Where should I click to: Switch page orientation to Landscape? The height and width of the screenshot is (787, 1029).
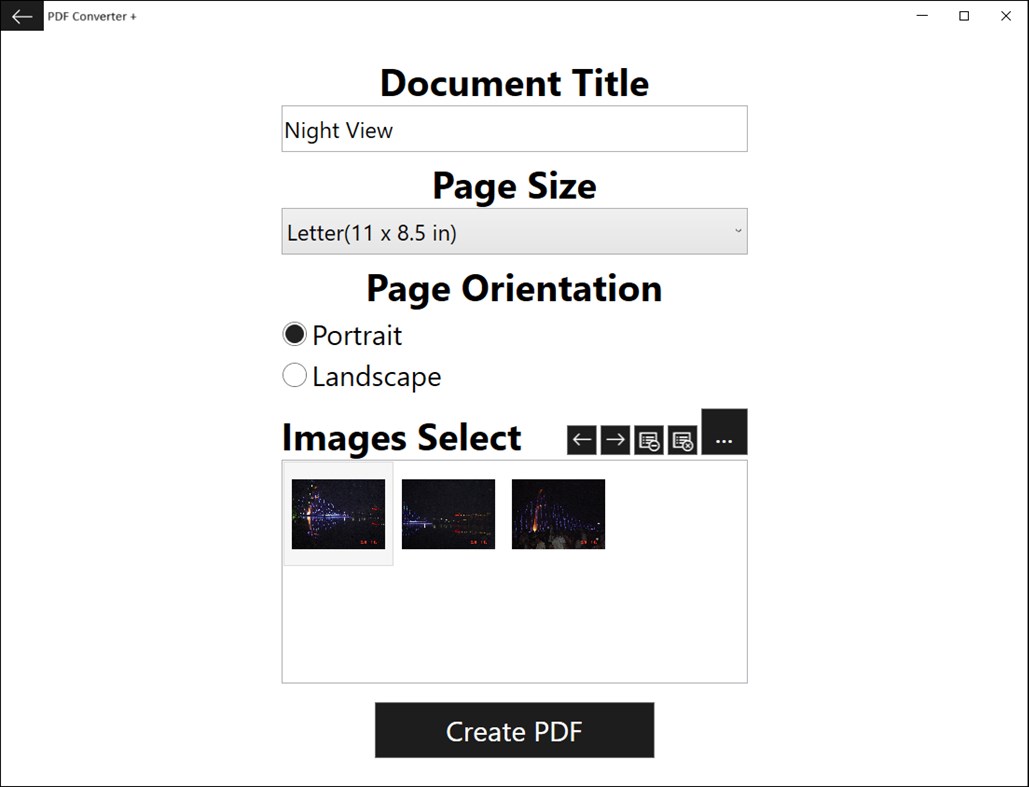(295, 375)
